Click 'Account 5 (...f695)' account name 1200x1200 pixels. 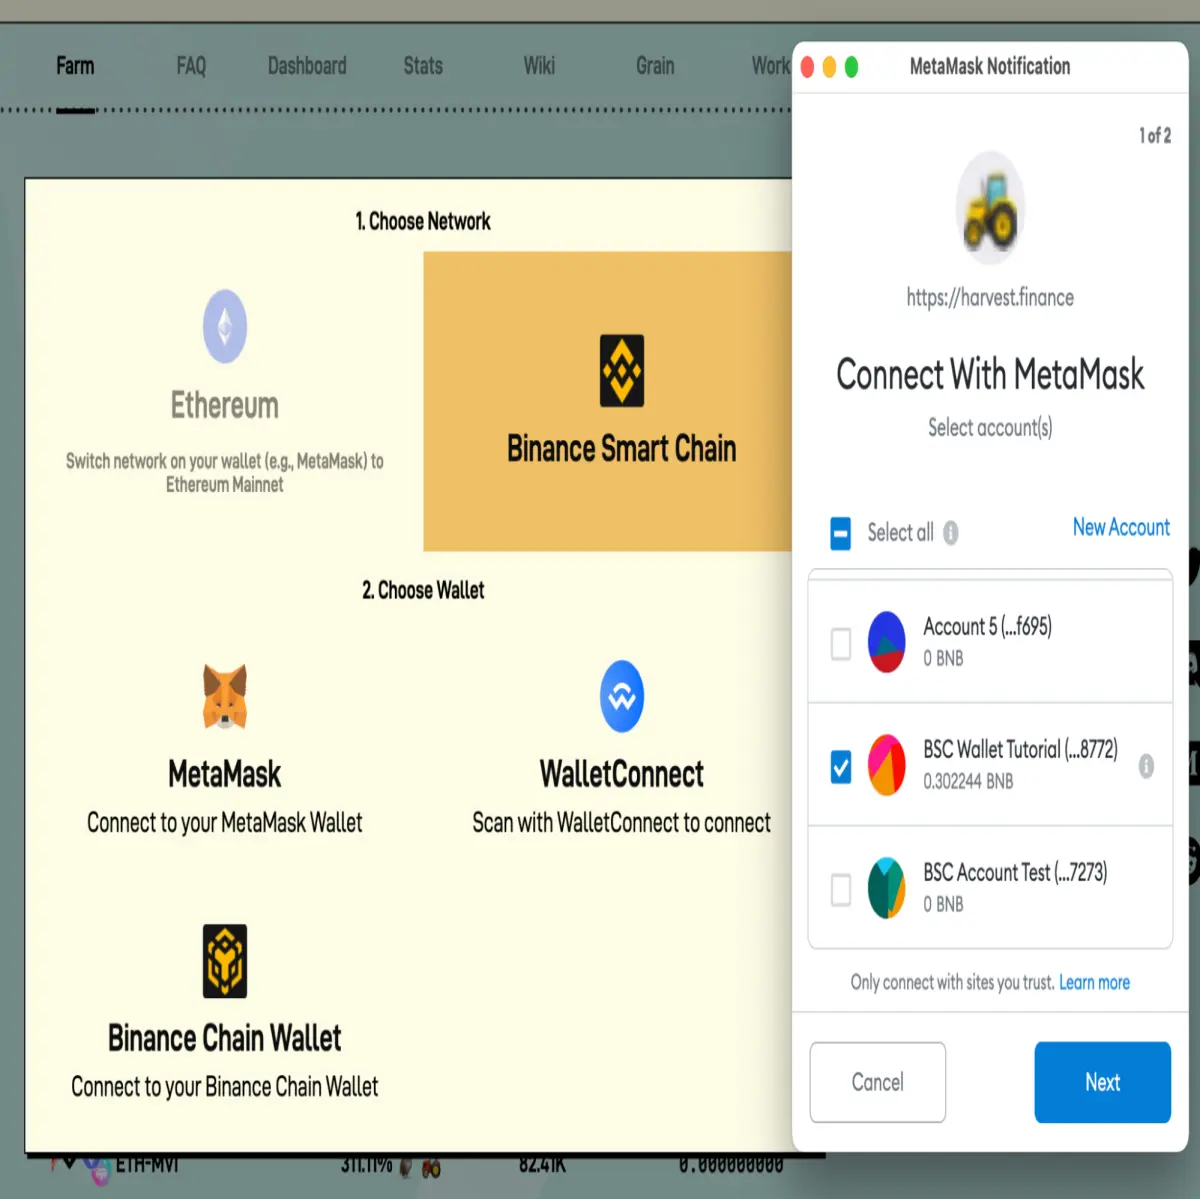(987, 627)
